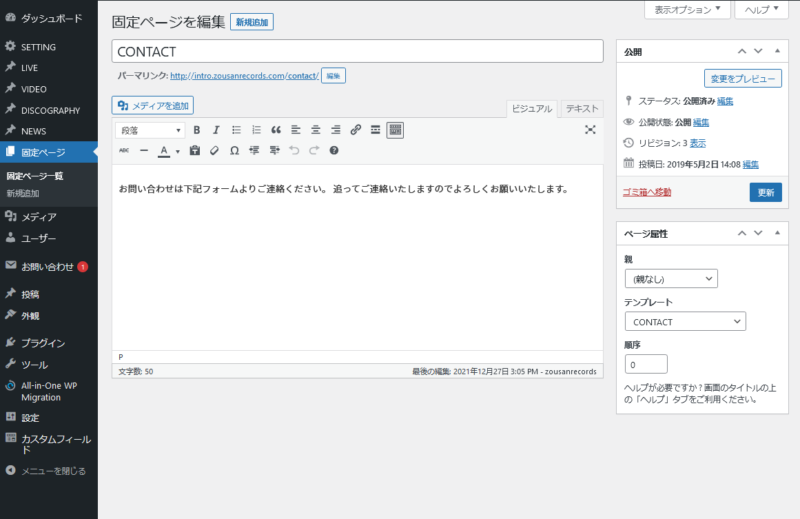Collapse the ページ属性 panel with triangle toggle
Image resolution: width=800 pixels, height=519 pixels.
[775, 233]
